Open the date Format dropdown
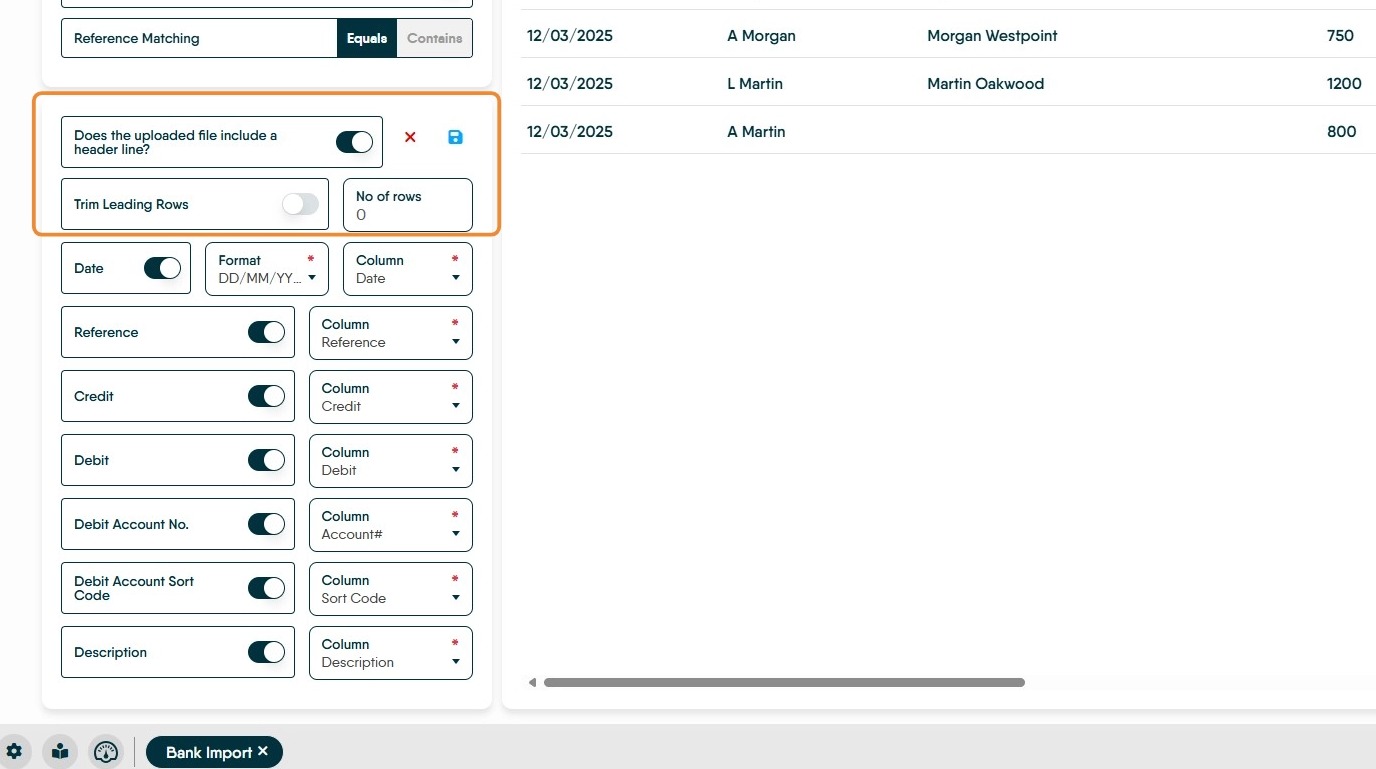 [267, 269]
